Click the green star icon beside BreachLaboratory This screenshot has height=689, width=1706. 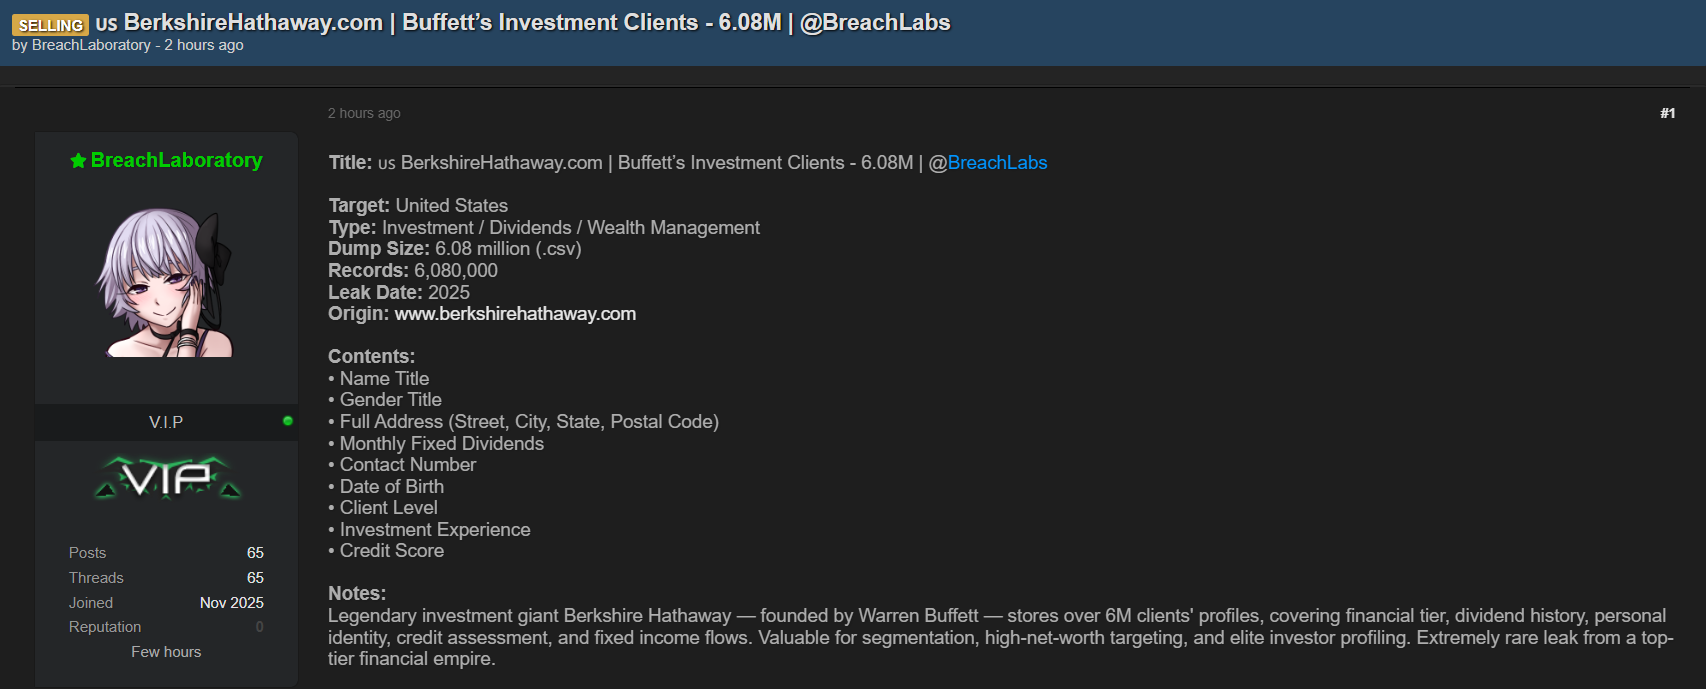click(x=78, y=160)
